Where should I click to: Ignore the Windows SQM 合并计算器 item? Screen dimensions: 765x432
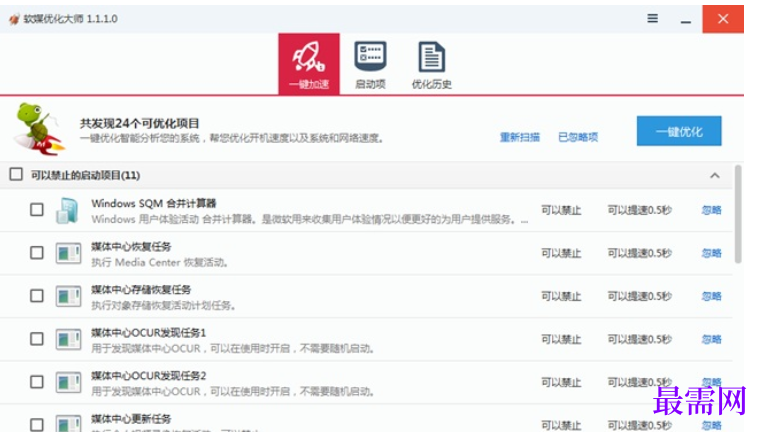coord(711,210)
